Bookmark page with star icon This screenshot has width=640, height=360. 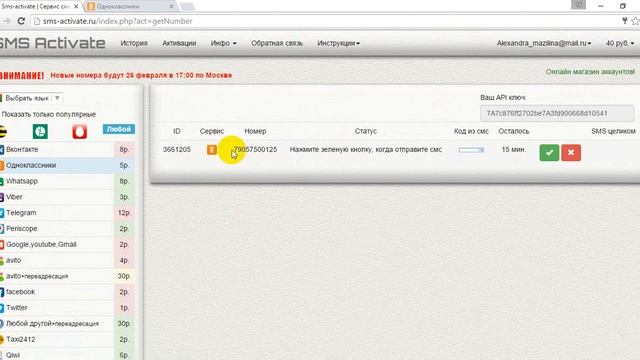(636, 21)
